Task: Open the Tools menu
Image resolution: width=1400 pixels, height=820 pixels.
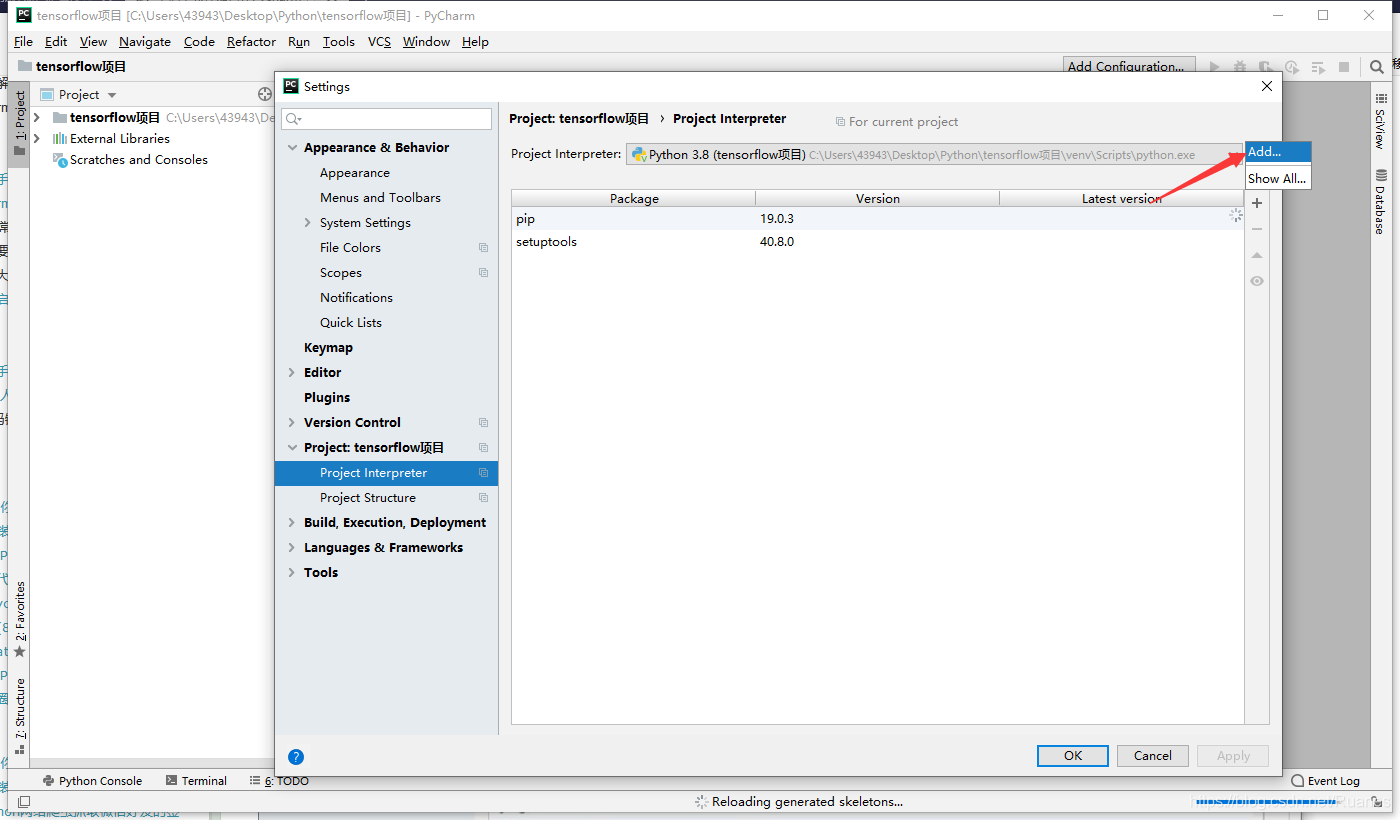Action: click(338, 42)
